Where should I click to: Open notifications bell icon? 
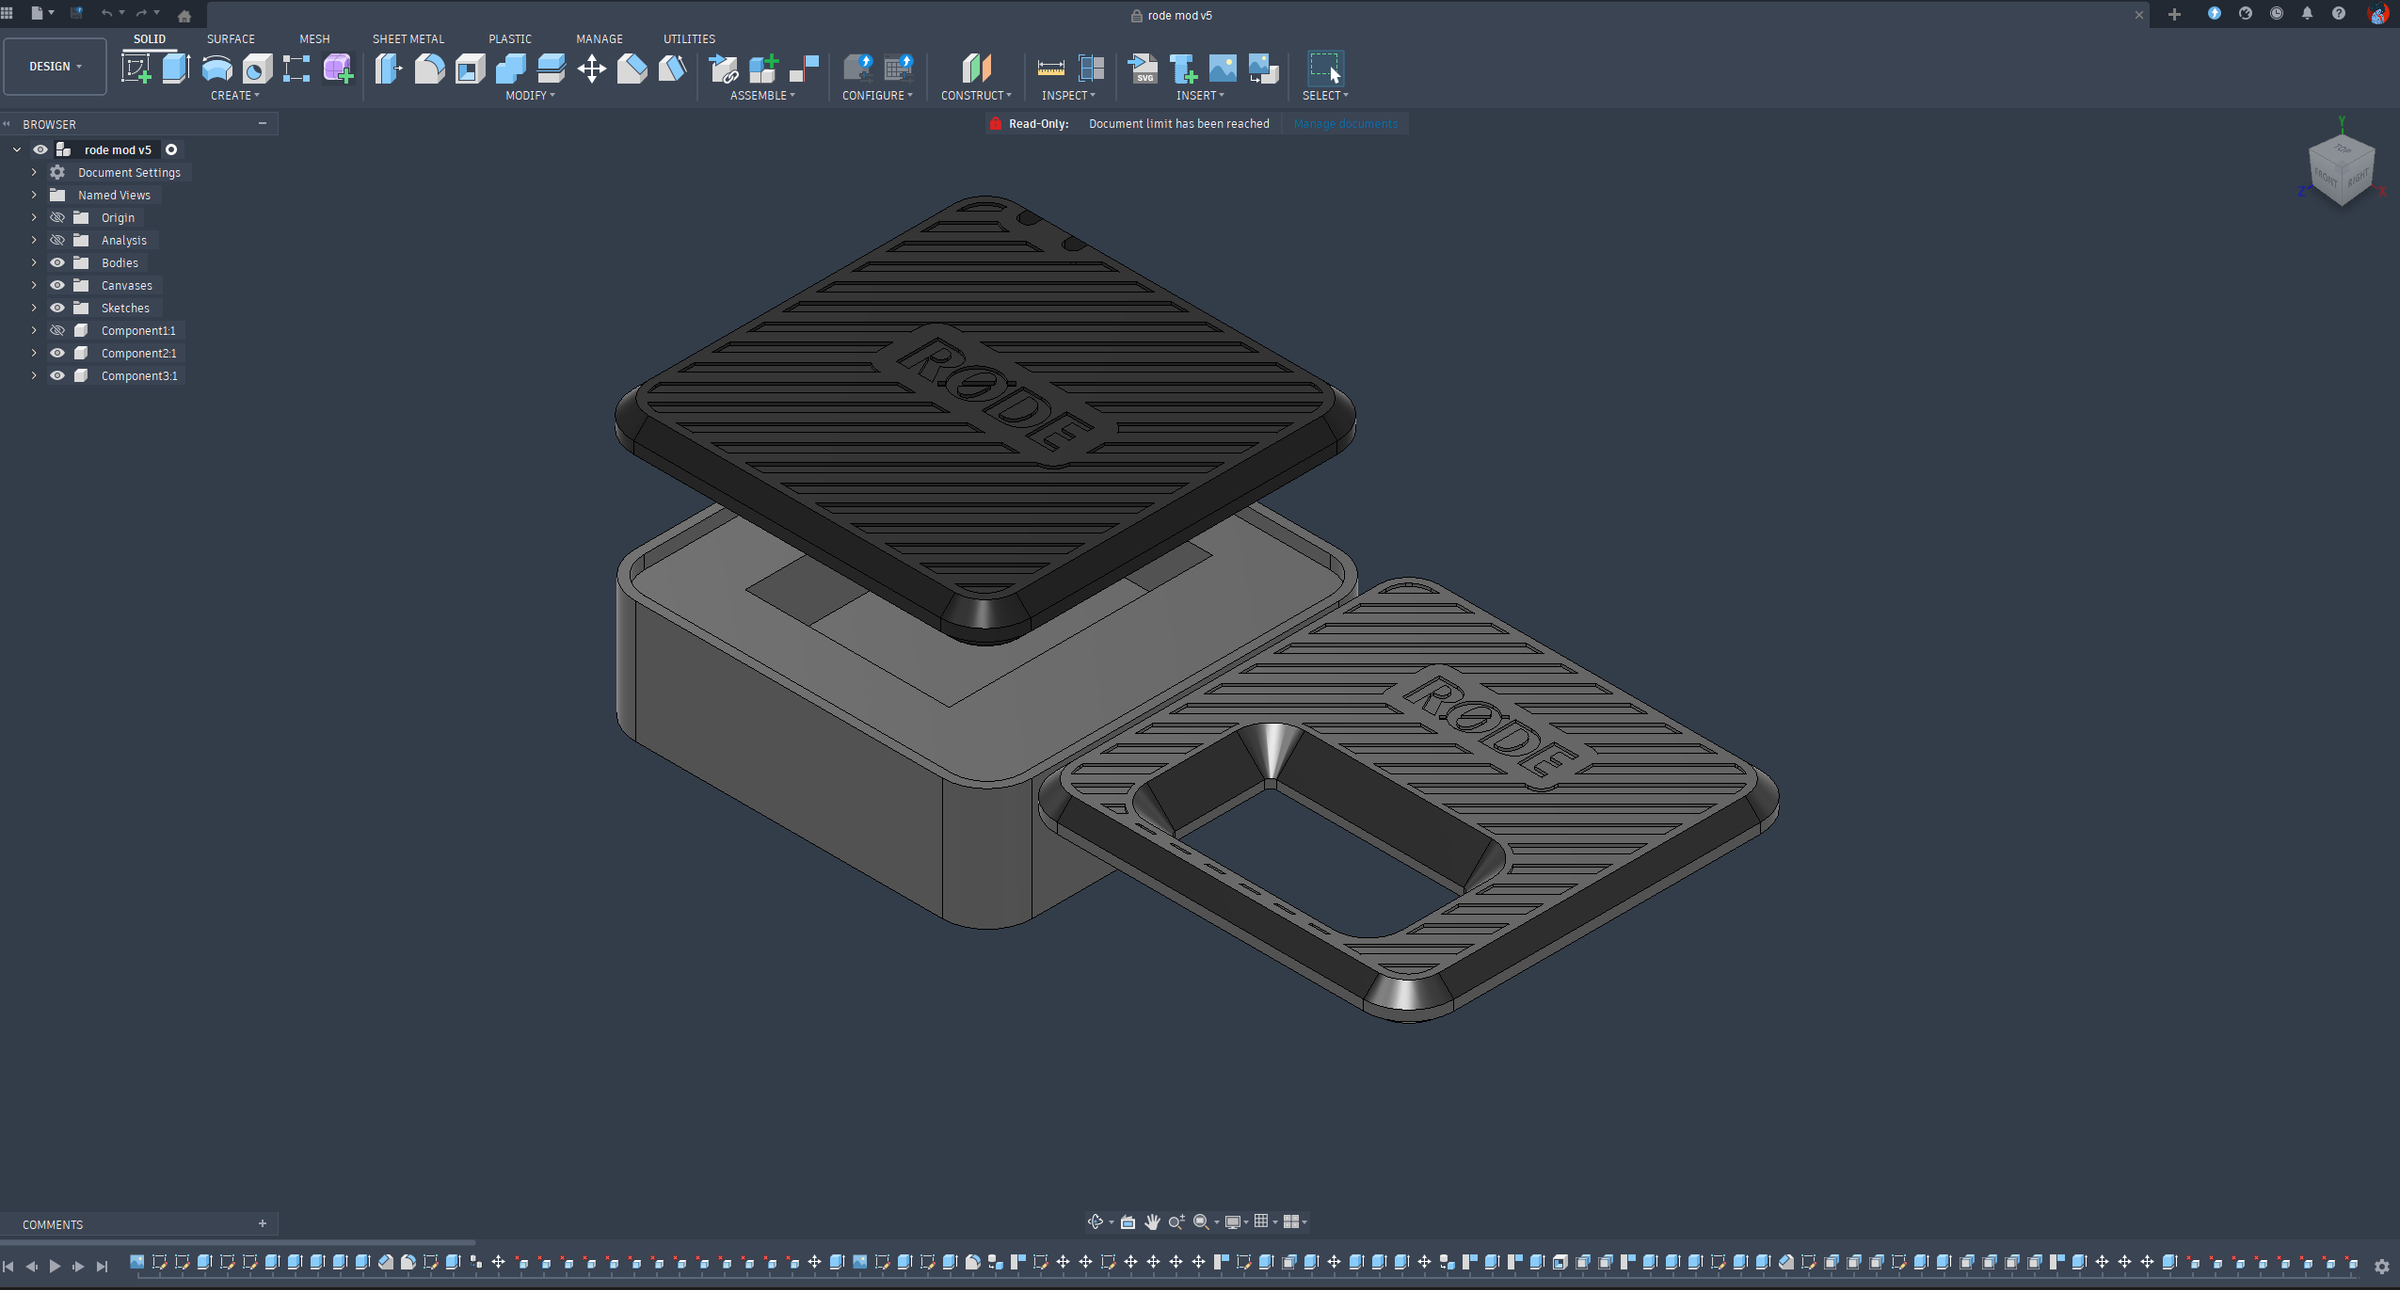pyautogui.click(x=2307, y=14)
